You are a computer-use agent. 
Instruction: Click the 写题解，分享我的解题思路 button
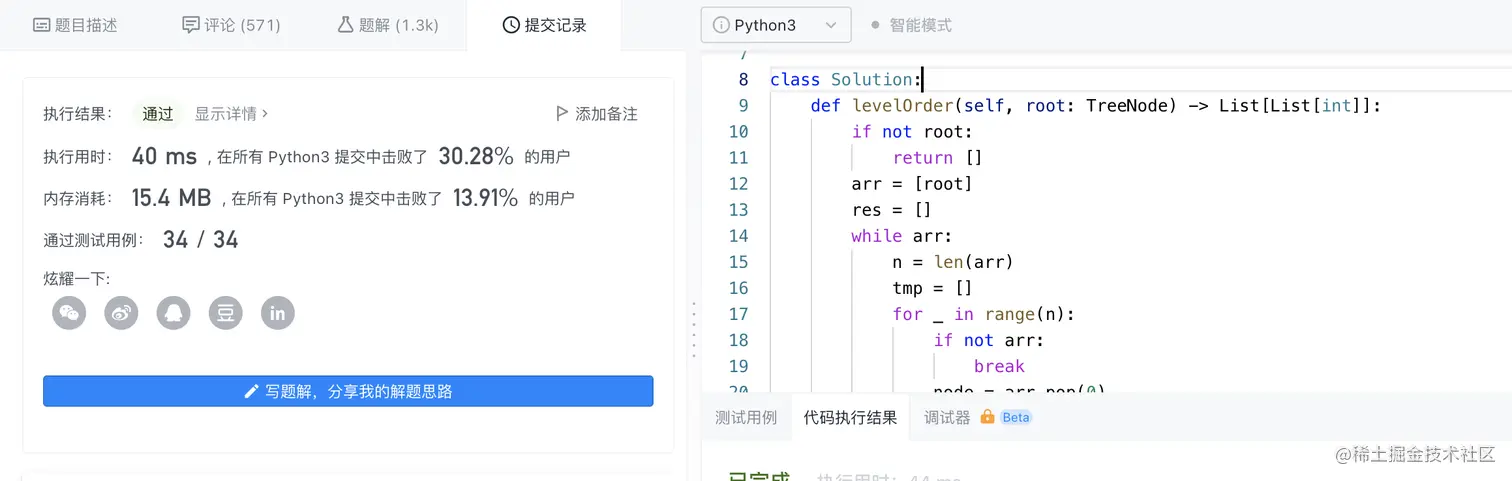click(x=348, y=391)
